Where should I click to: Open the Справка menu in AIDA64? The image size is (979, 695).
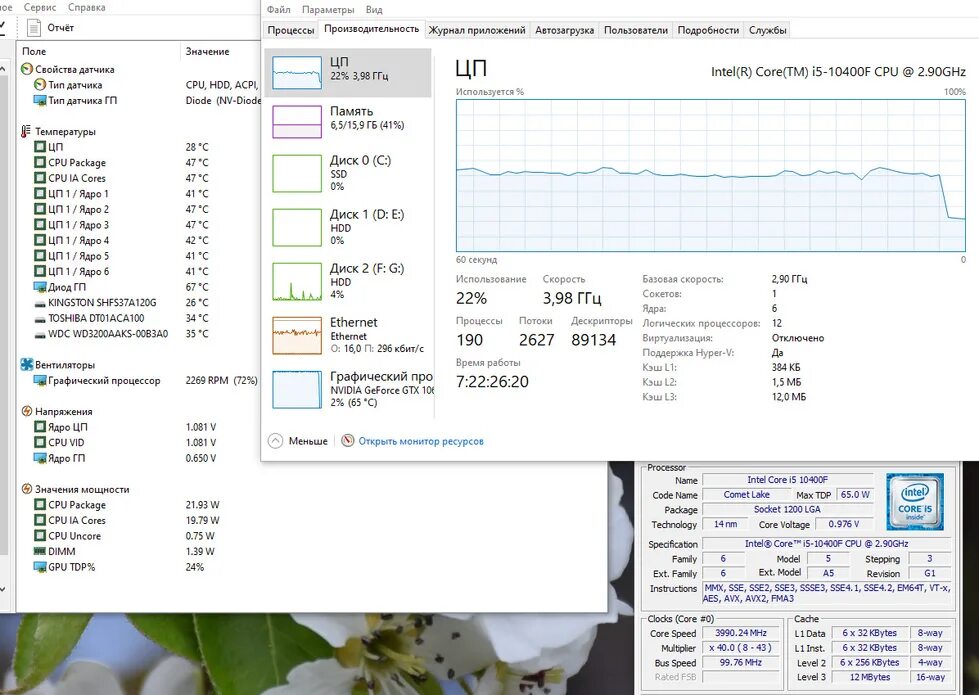point(86,7)
